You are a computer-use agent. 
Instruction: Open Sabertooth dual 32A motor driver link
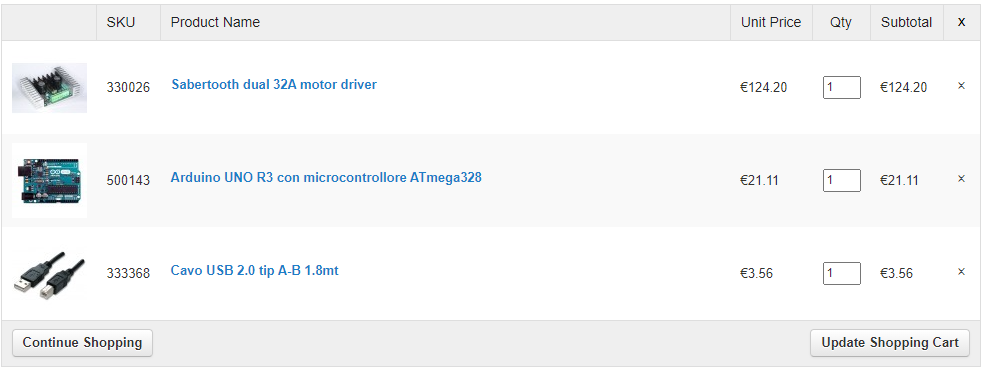274,84
